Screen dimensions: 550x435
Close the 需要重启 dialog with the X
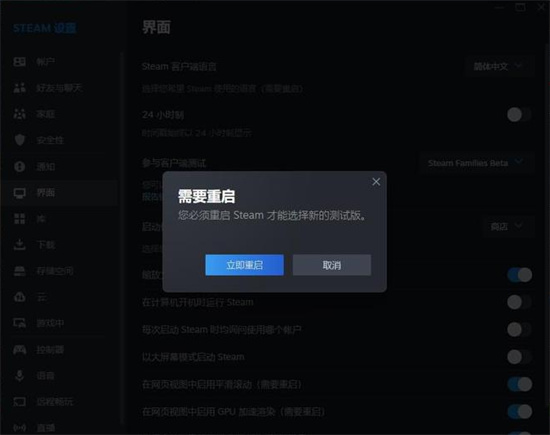point(376,182)
